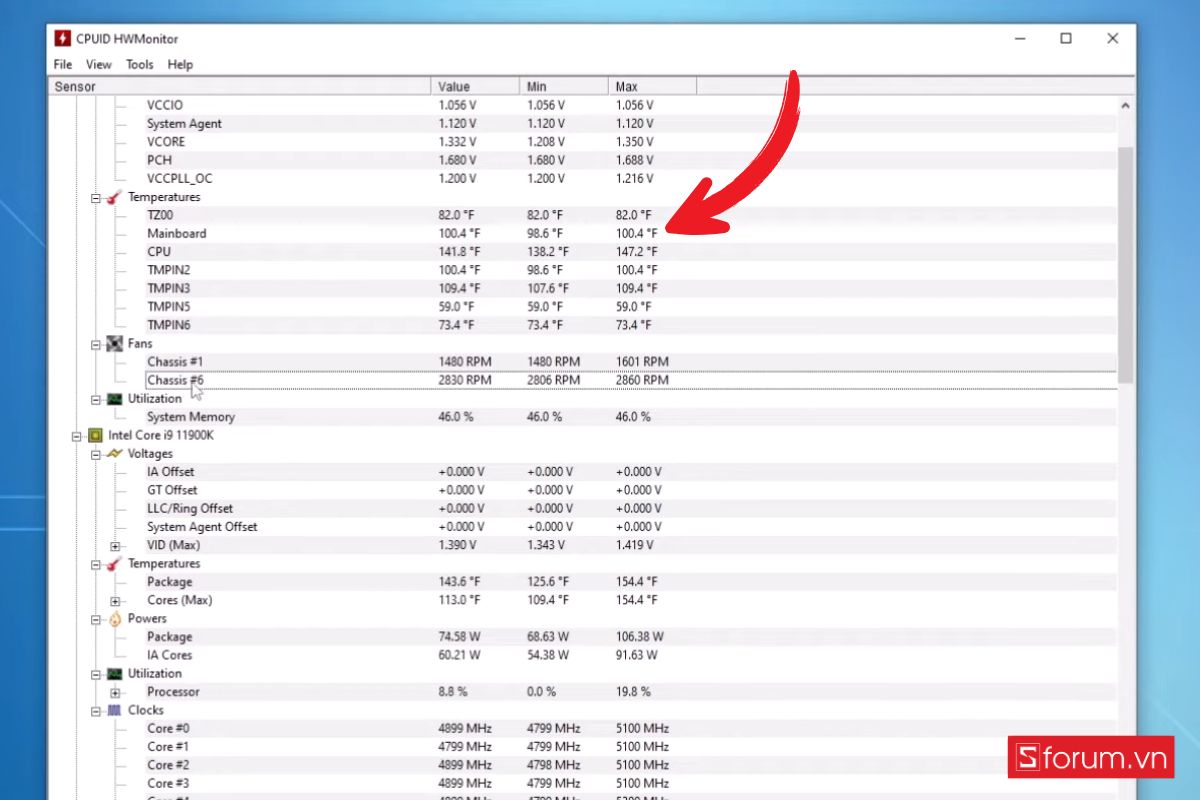
Task: Click the chip icon beside Intel Core i9 11900K
Action: point(95,436)
